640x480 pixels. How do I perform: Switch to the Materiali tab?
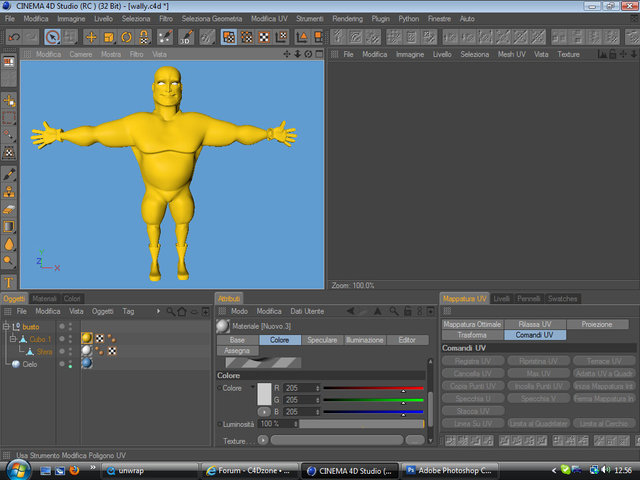tap(45, 298)
